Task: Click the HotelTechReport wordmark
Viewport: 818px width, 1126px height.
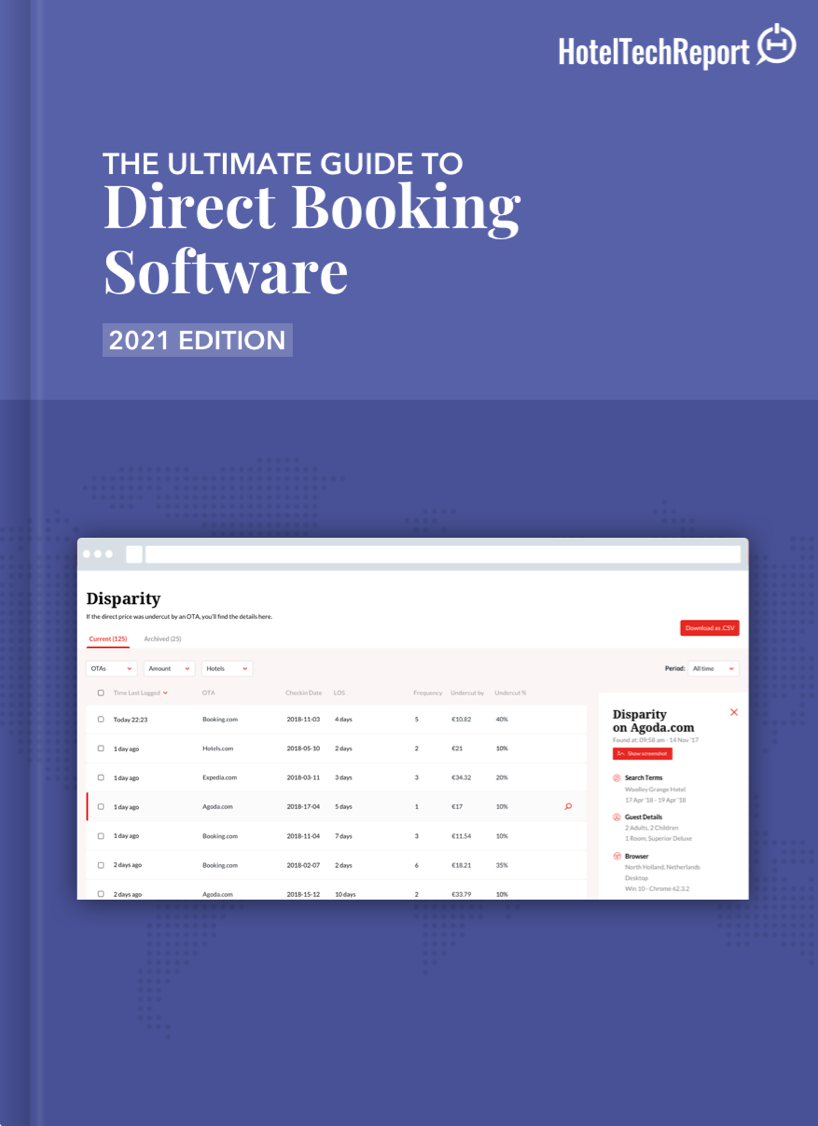Action: coord(654,53)
